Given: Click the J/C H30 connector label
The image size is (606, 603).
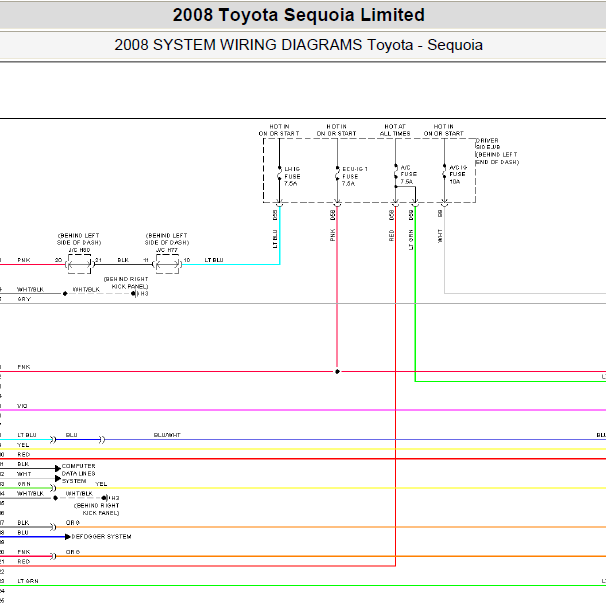Looking at the screenshot, I should 79,250.
